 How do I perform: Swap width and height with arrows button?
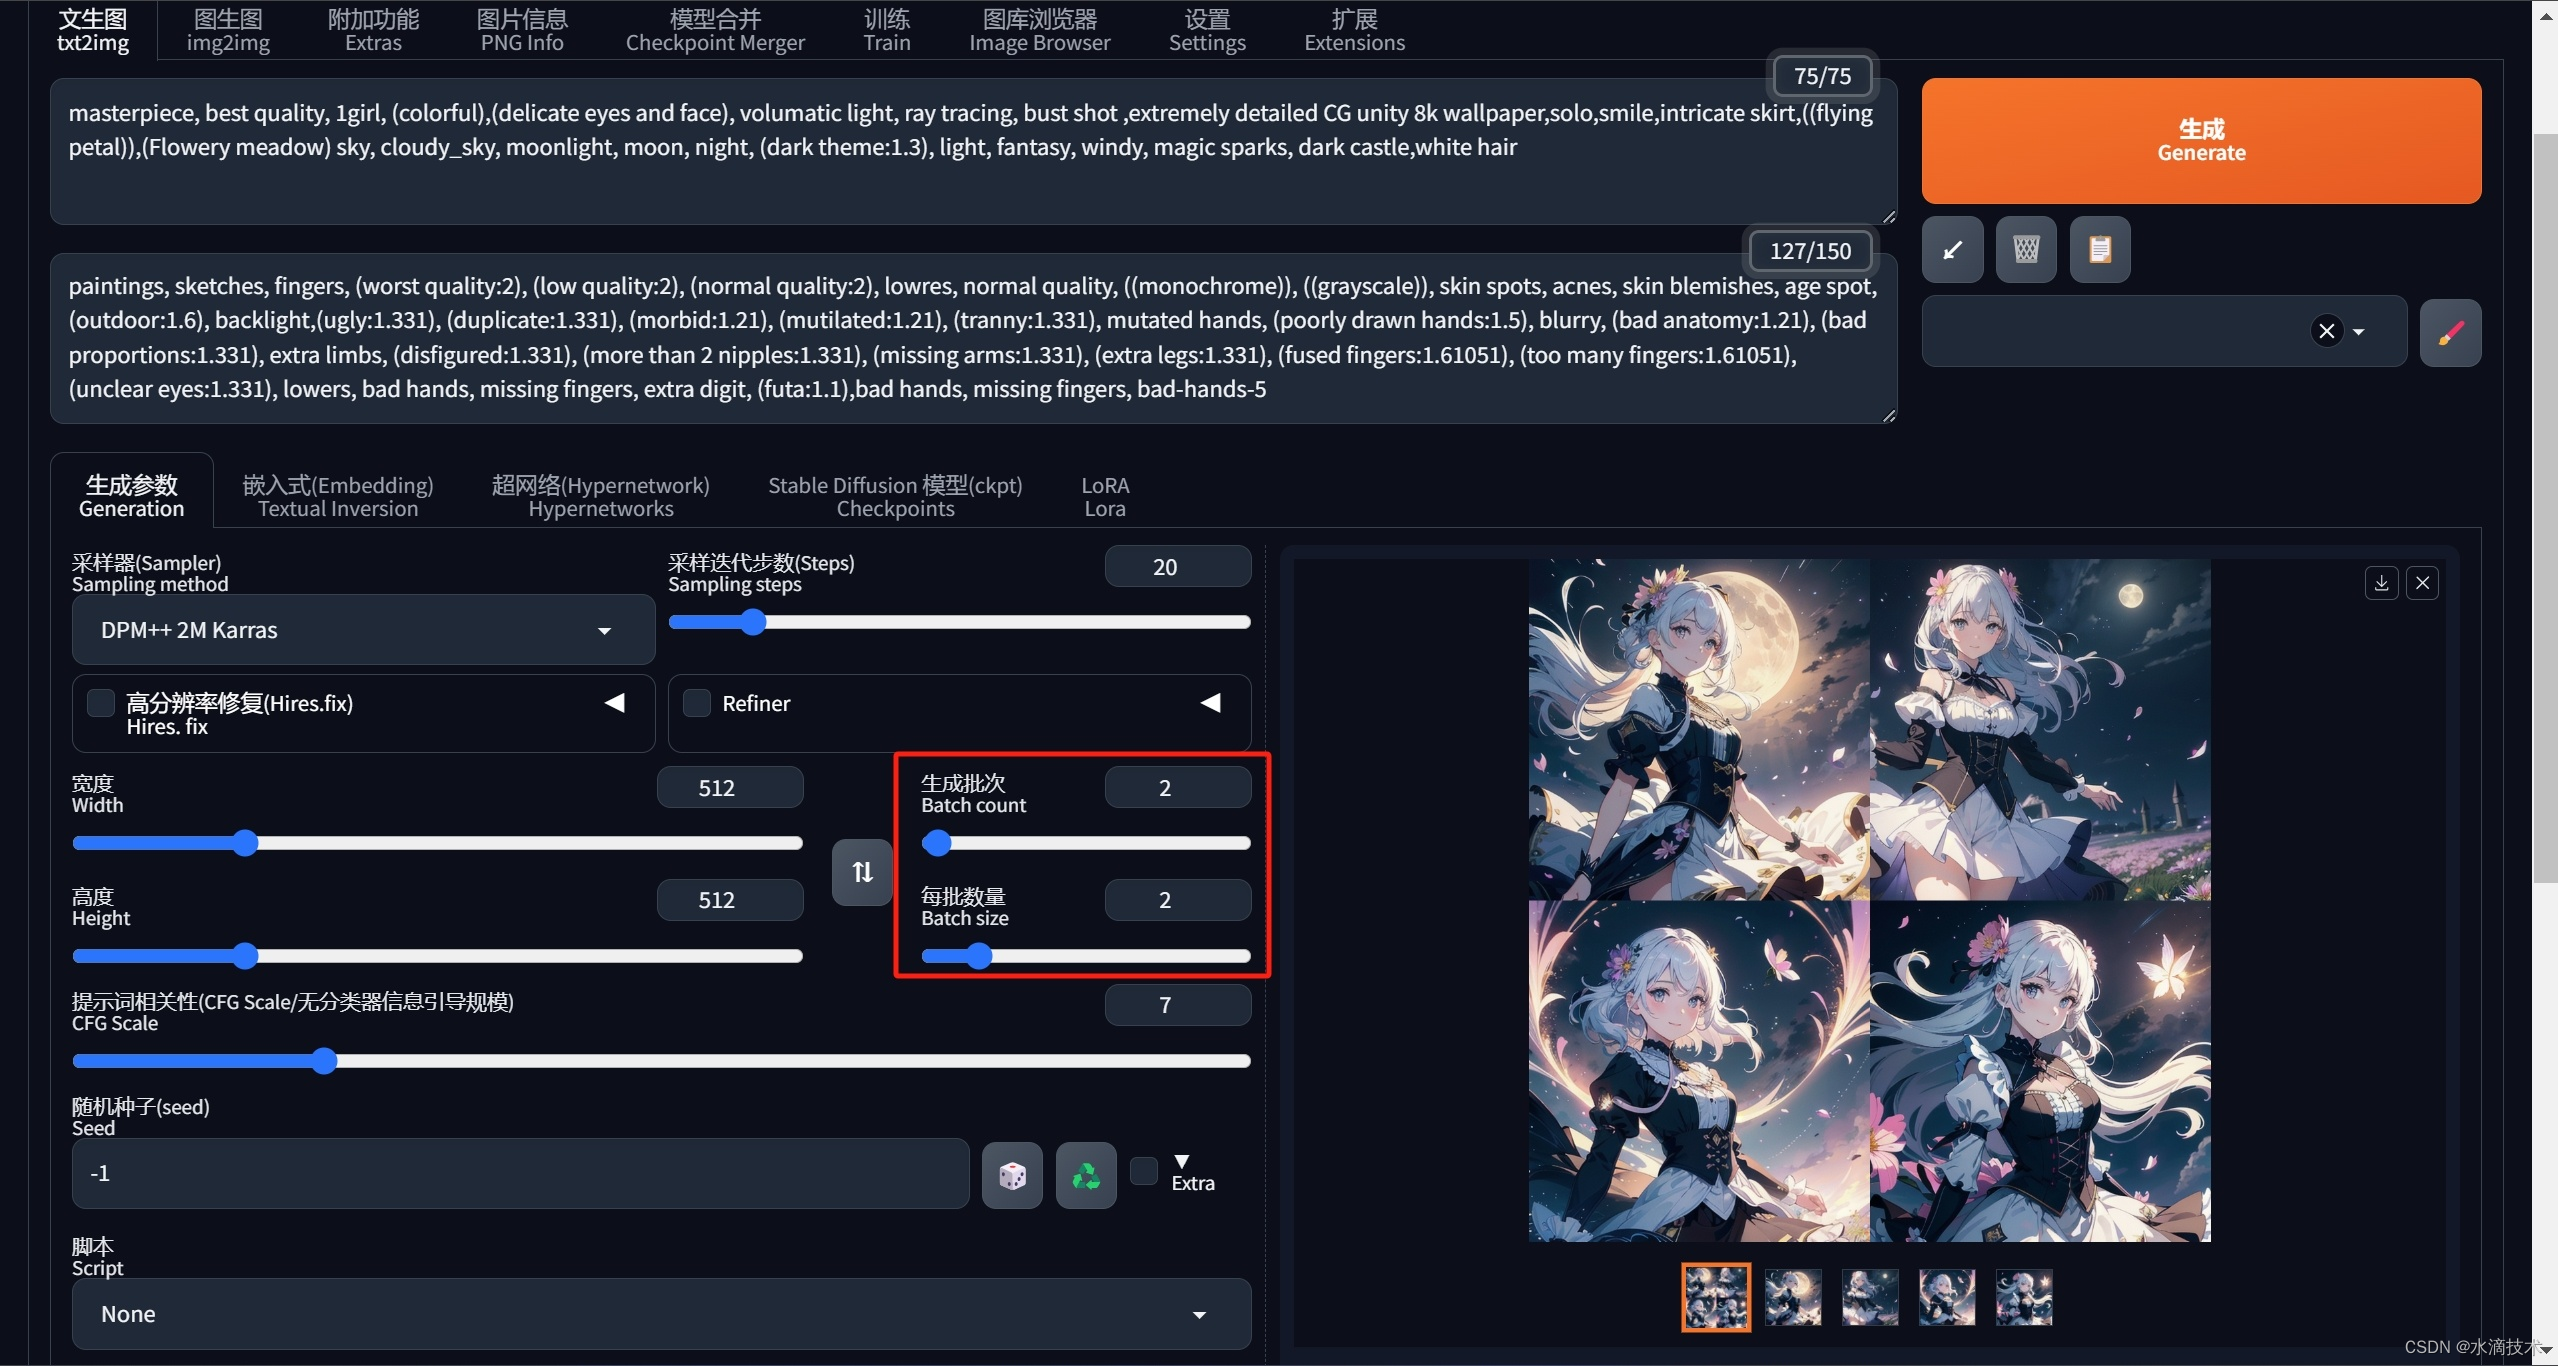click(x=862, y=872)
